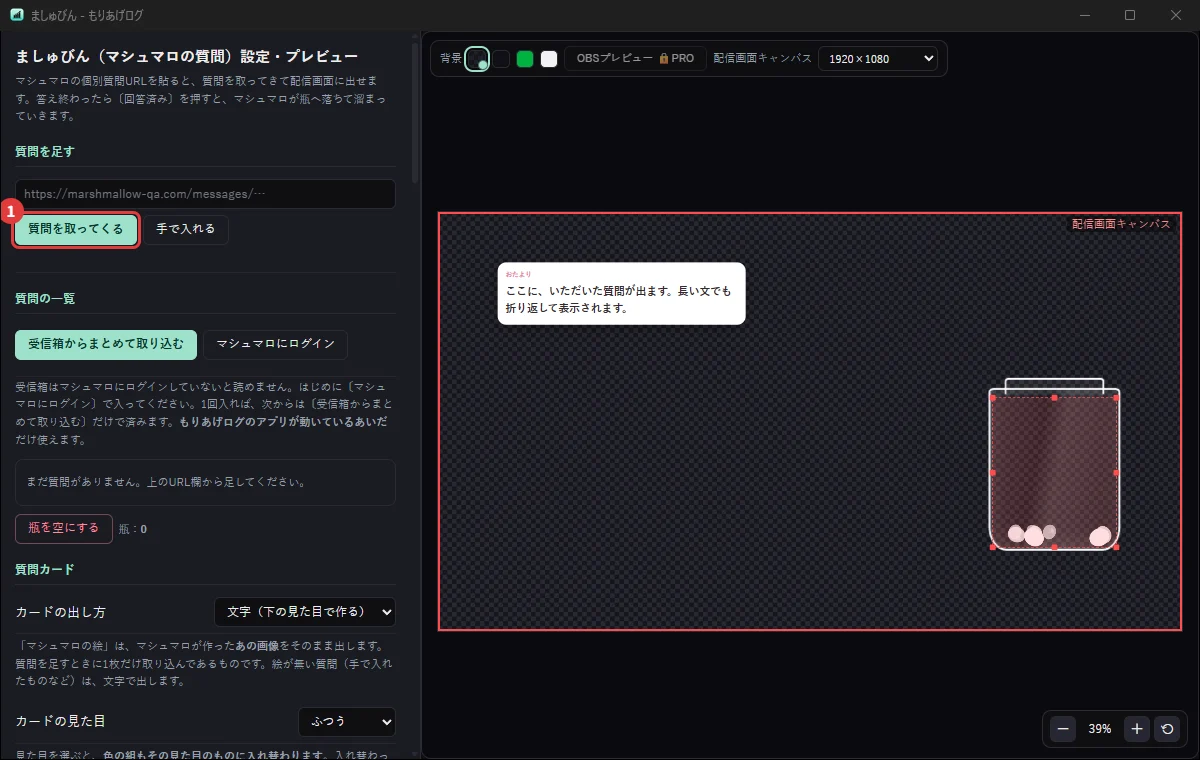Click the 質問を取ってくる button
The image size is (1200, 760).
76,230
